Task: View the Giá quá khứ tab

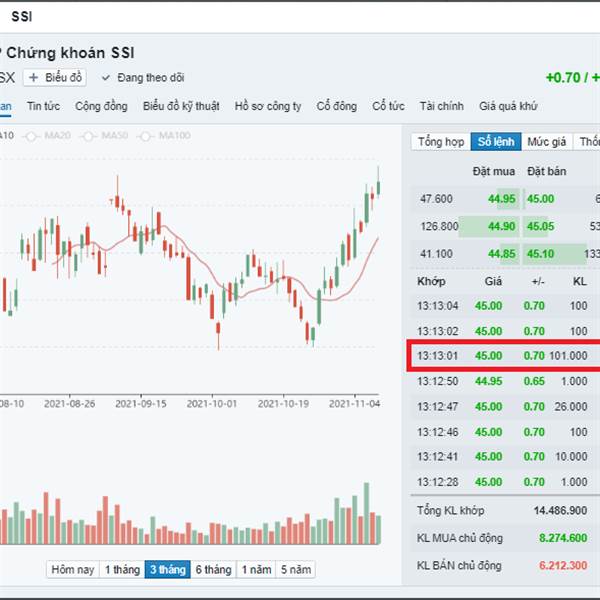Action: (509, 106)
